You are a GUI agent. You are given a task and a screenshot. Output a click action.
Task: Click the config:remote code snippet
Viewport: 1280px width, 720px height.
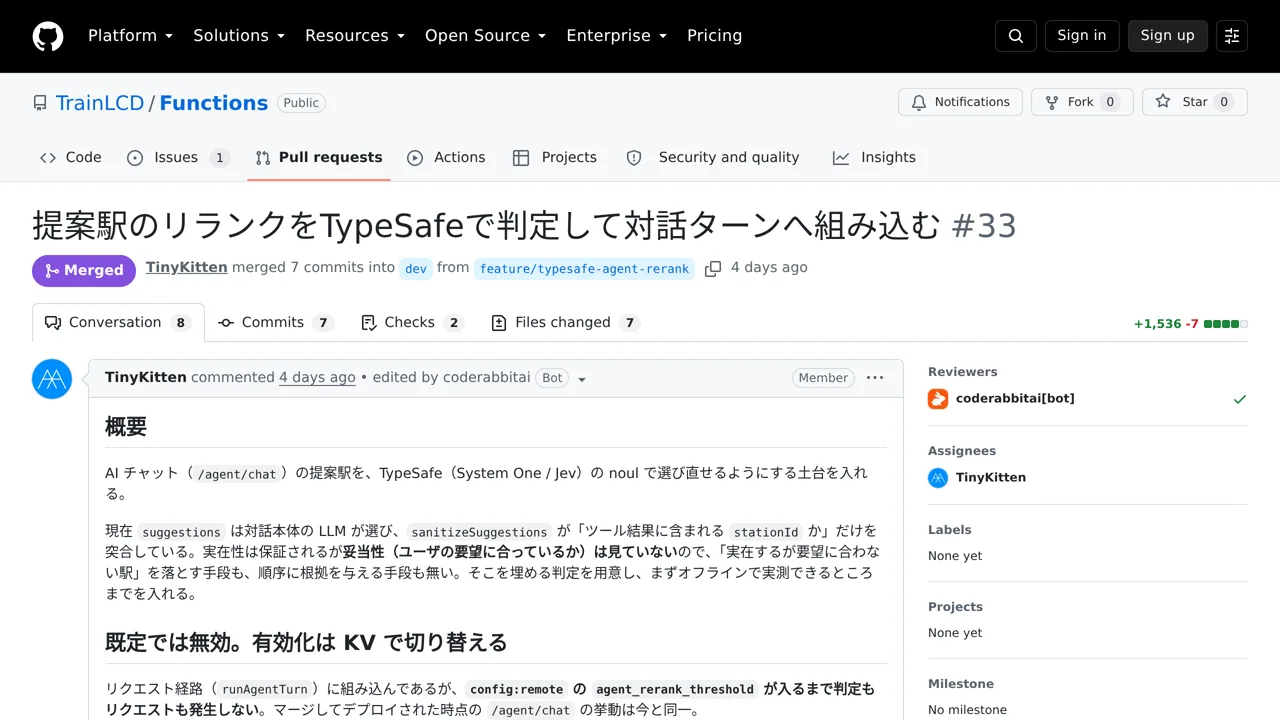(516, 690)
